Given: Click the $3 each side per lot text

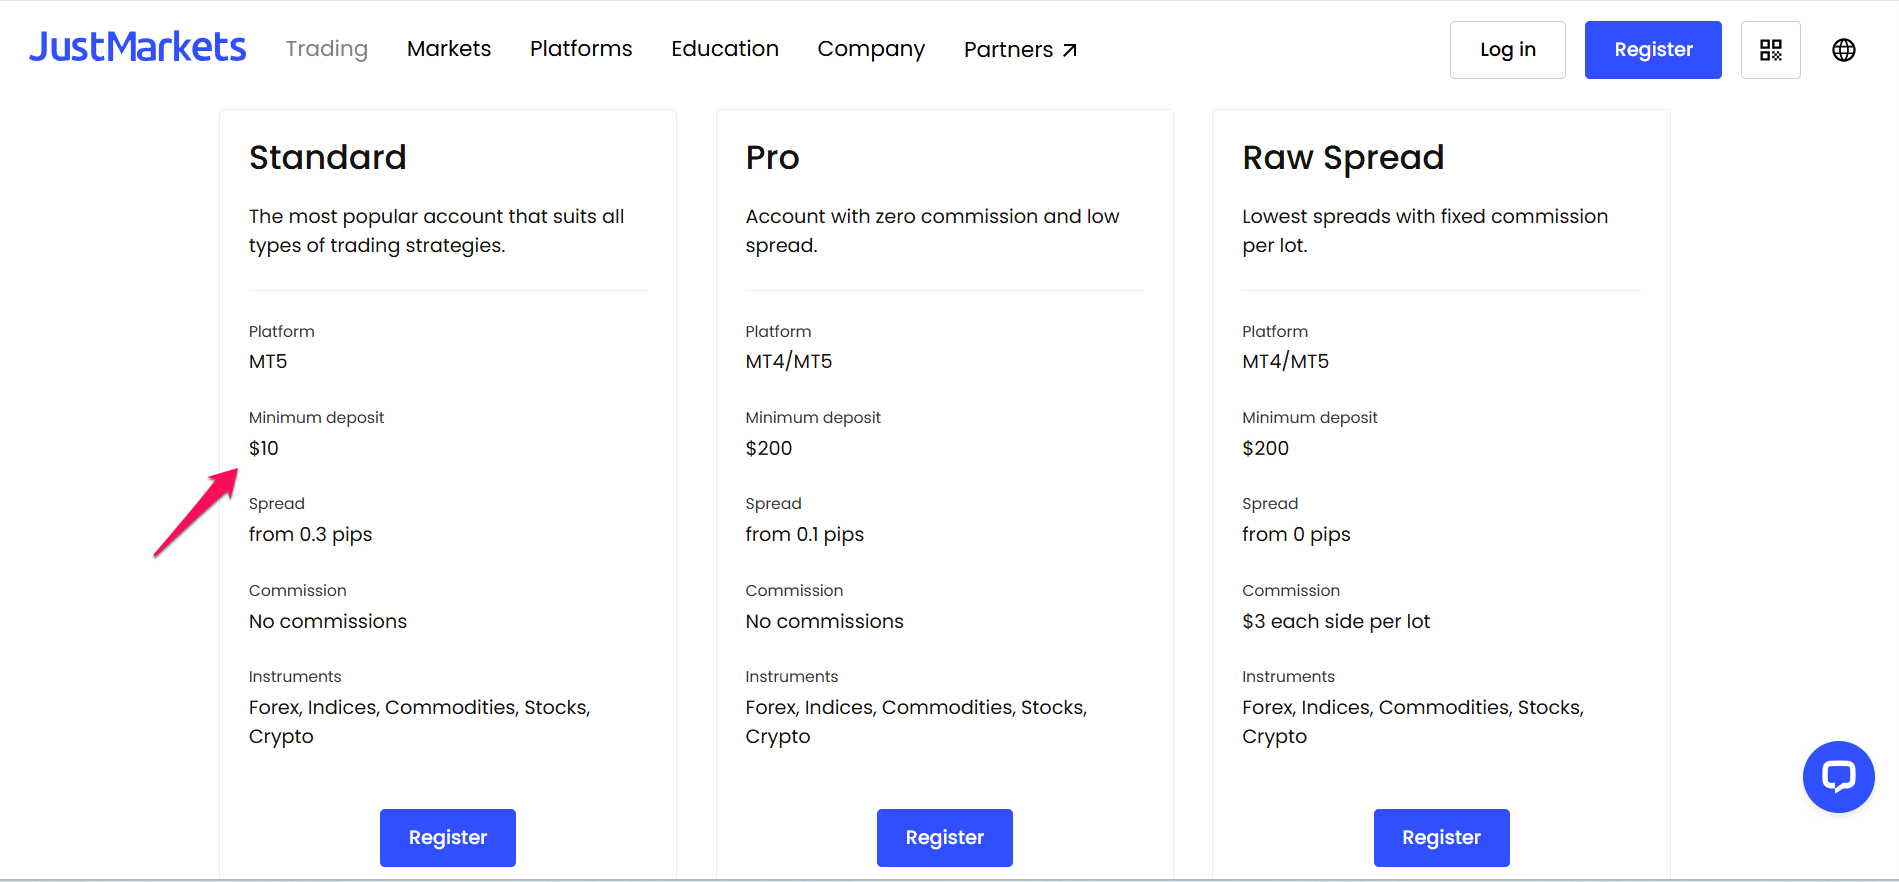Looking at the screenshot, I should 1335,621.
